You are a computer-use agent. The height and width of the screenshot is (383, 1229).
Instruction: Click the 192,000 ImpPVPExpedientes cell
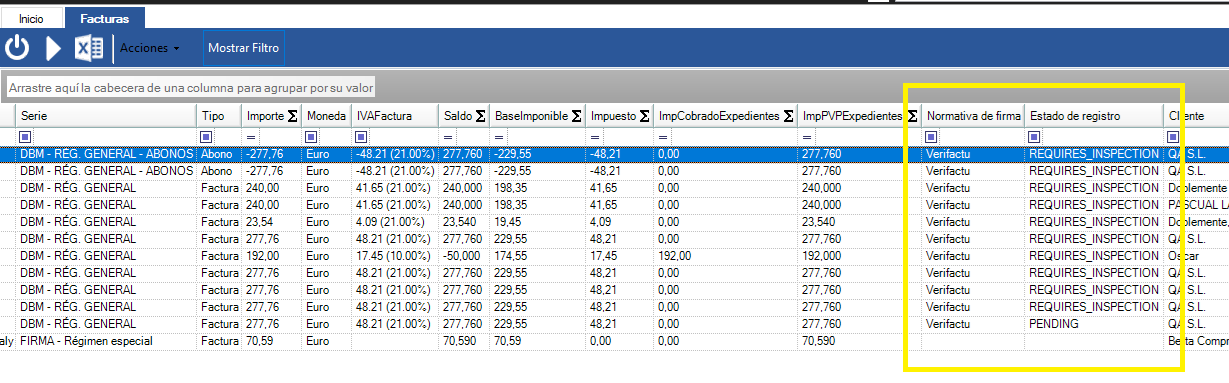click(x=859, y=256)
